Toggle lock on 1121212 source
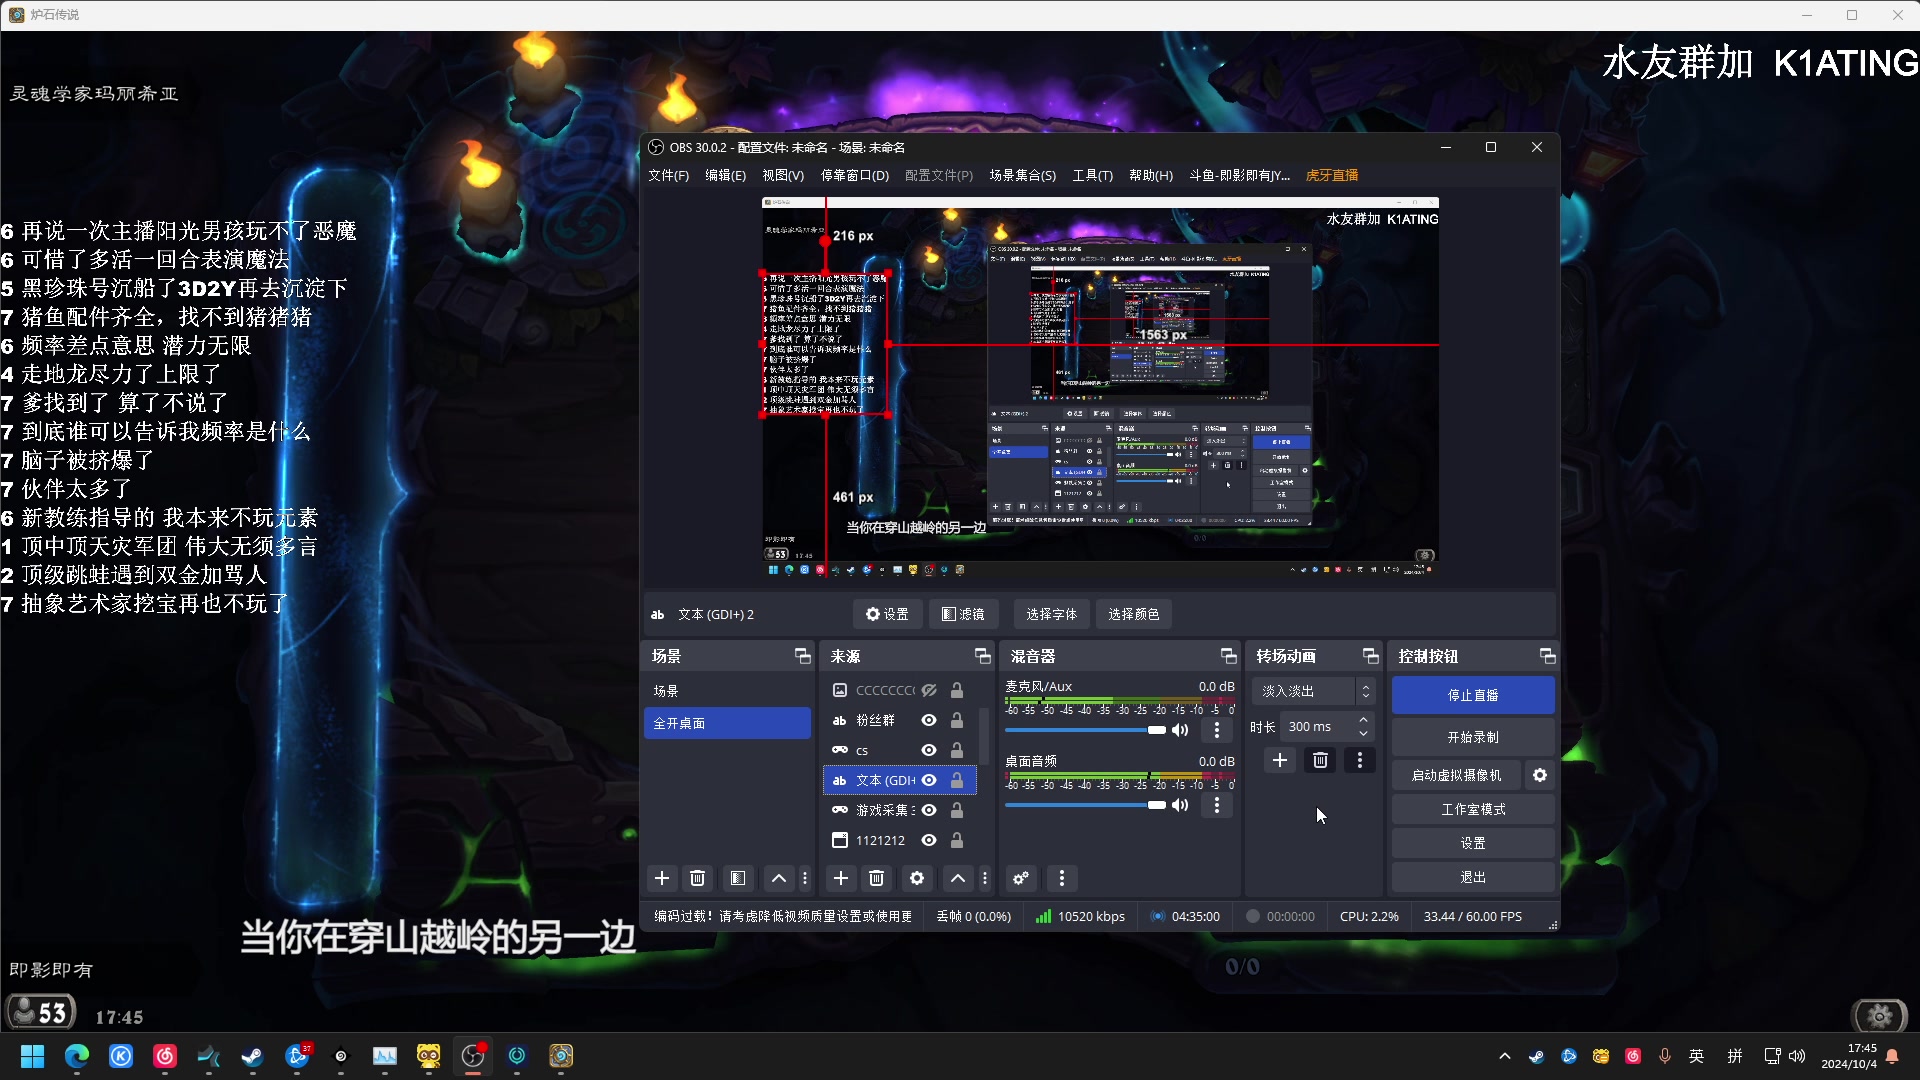The image size is (1920, 1080). [957, 840]
